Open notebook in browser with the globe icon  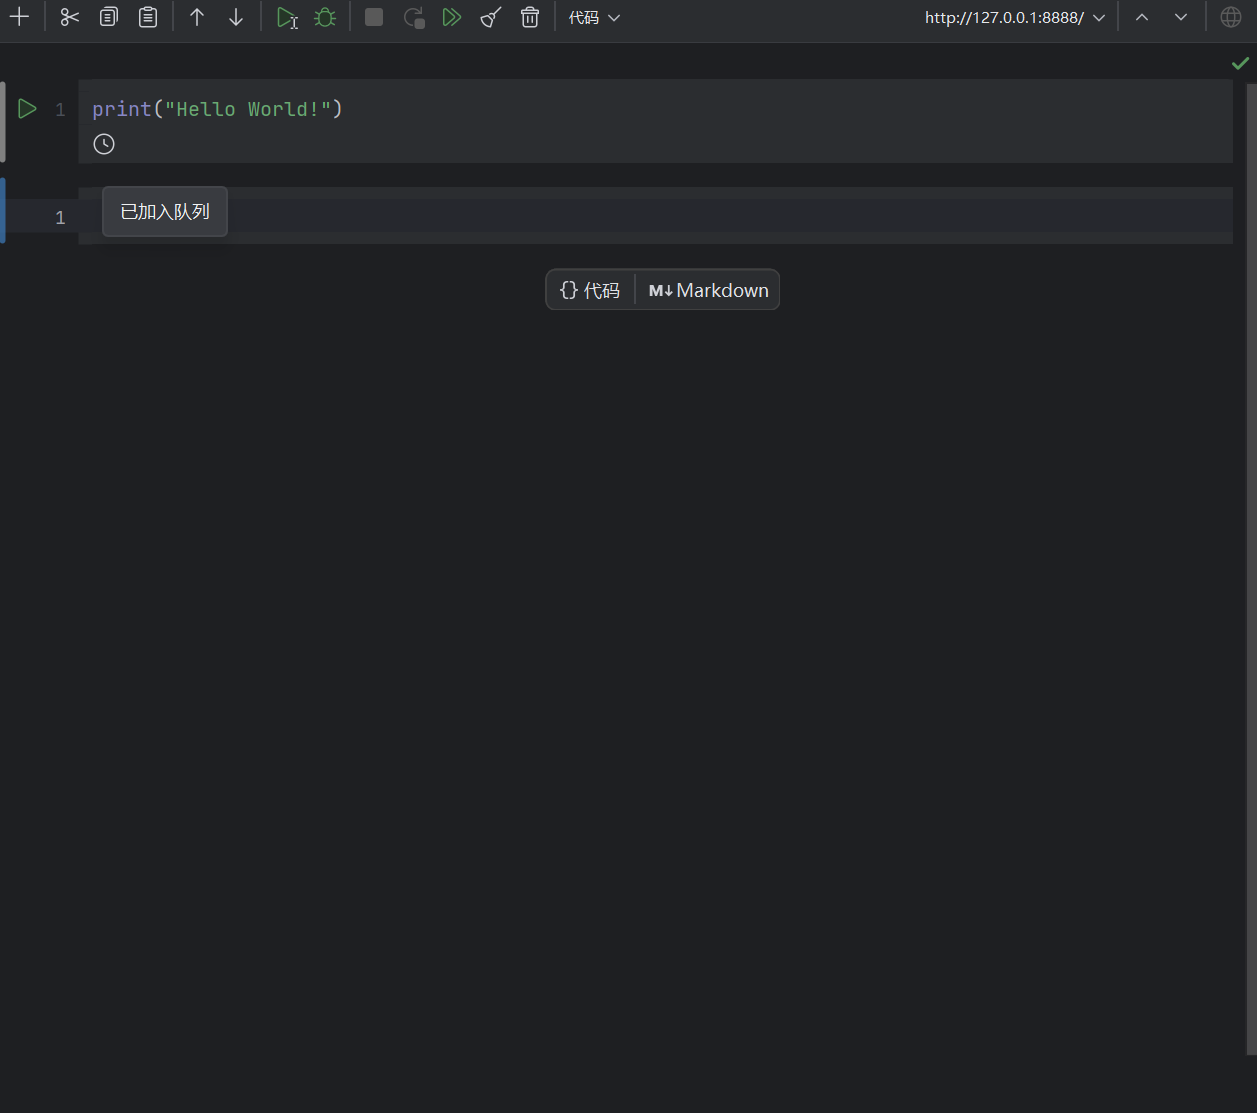coord(1231,17)
